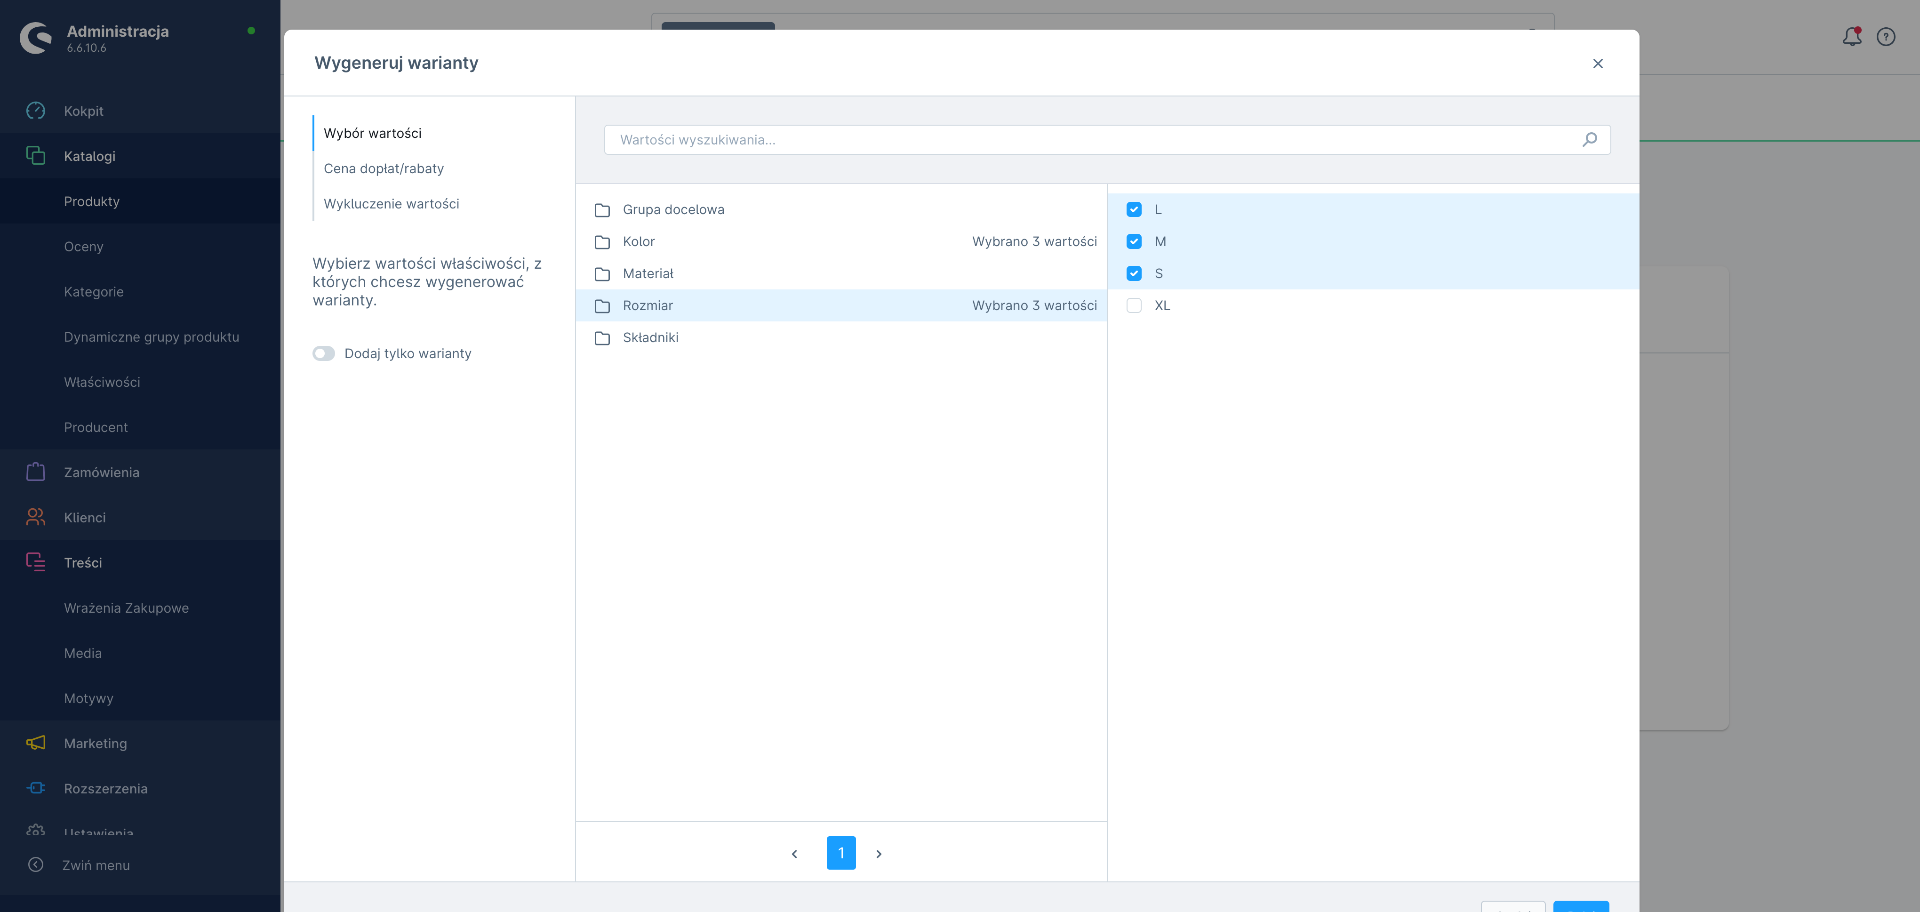Switch to Wykluczenie wartości tab
Viewport: 1920px width, 912px height.
tap(391, 204)
